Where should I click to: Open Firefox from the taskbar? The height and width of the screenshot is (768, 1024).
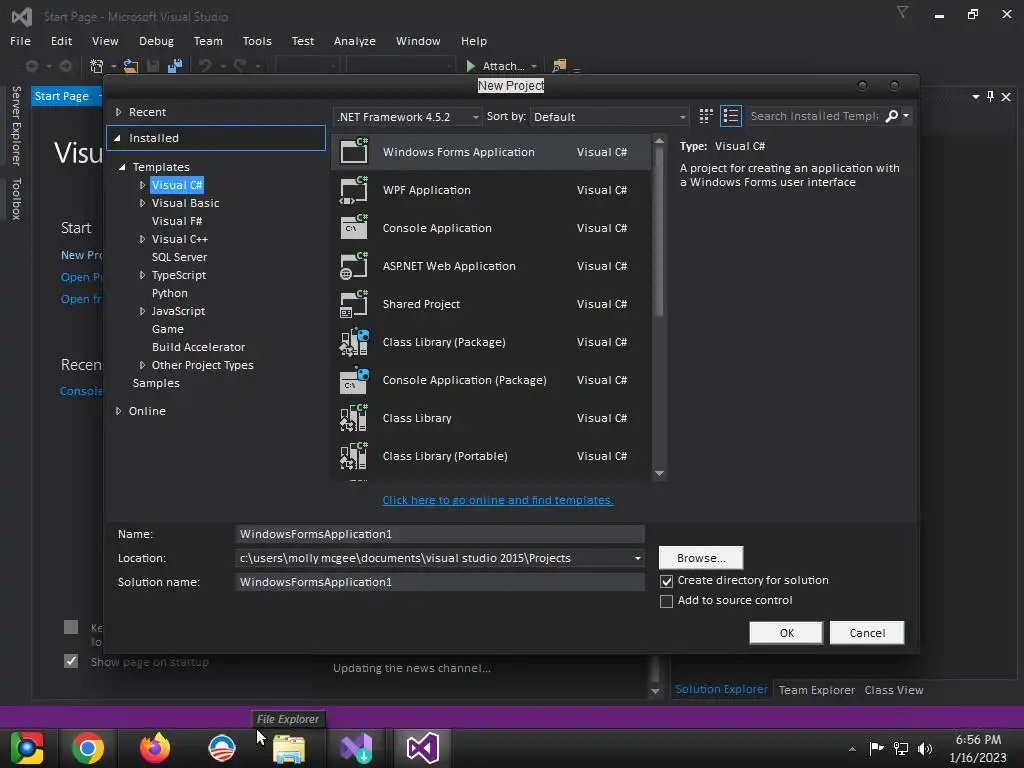pos(155,748)
